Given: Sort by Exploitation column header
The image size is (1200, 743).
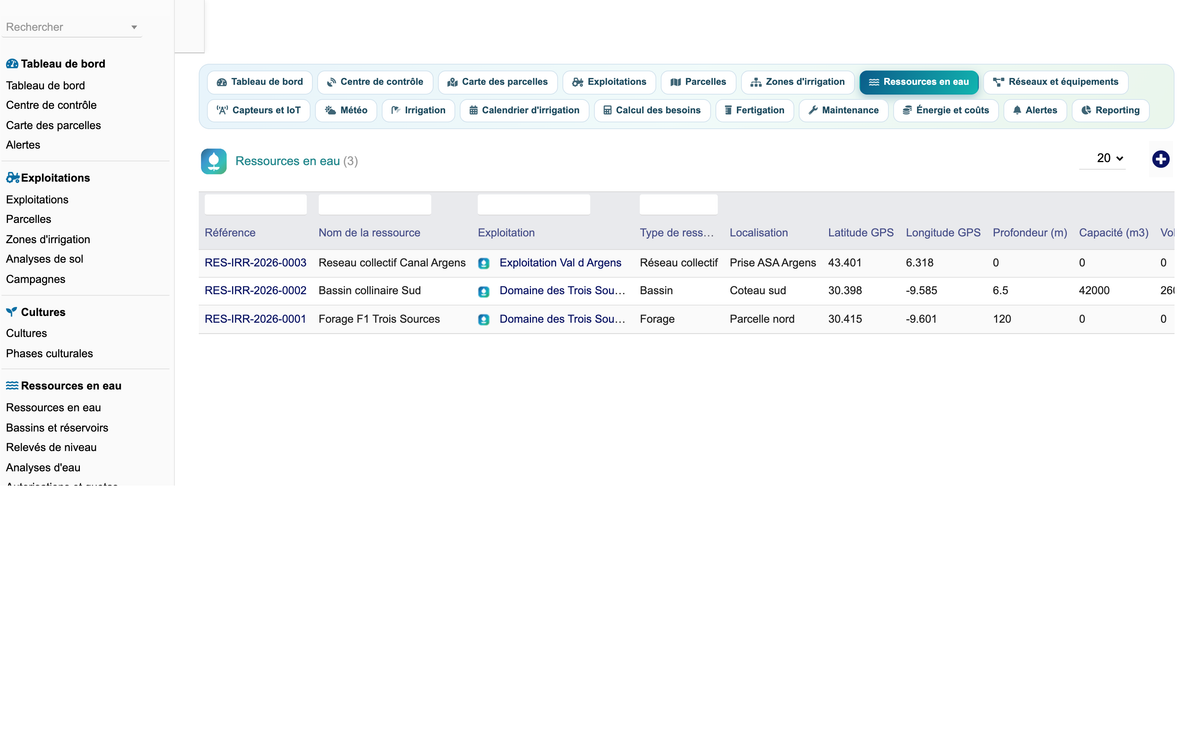Looking at the screenshot, I should [506, 233].
